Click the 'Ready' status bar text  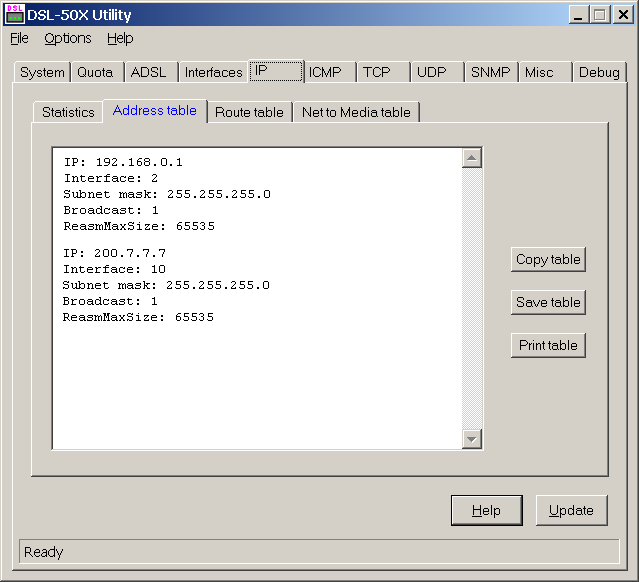tap(43, 552)
